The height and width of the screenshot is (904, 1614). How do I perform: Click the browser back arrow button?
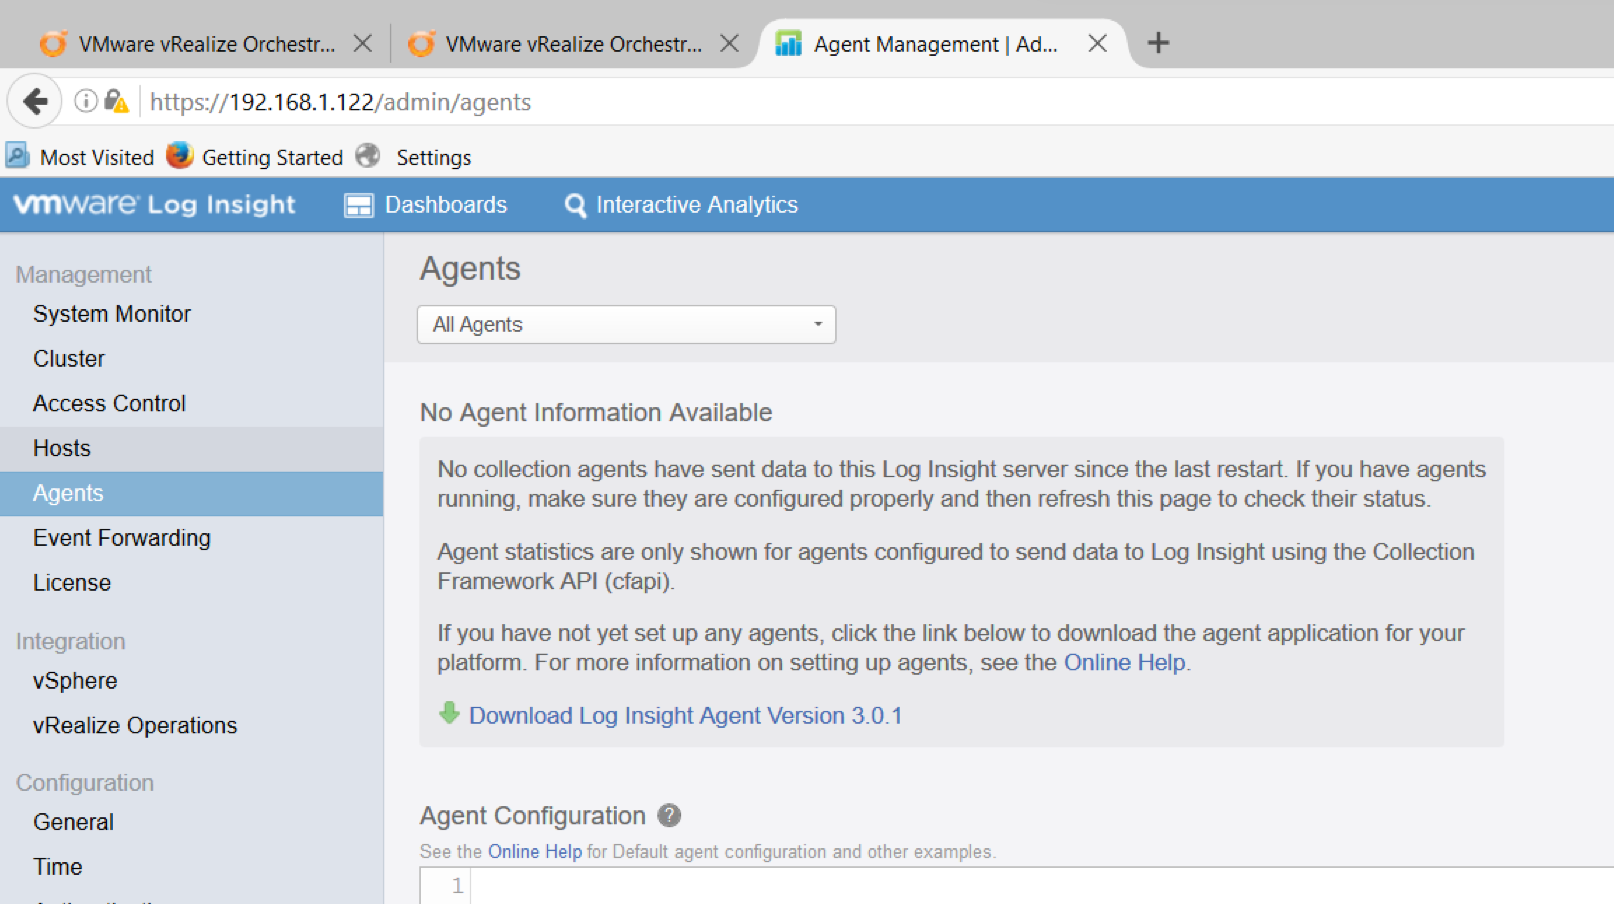tap(36, 101)
